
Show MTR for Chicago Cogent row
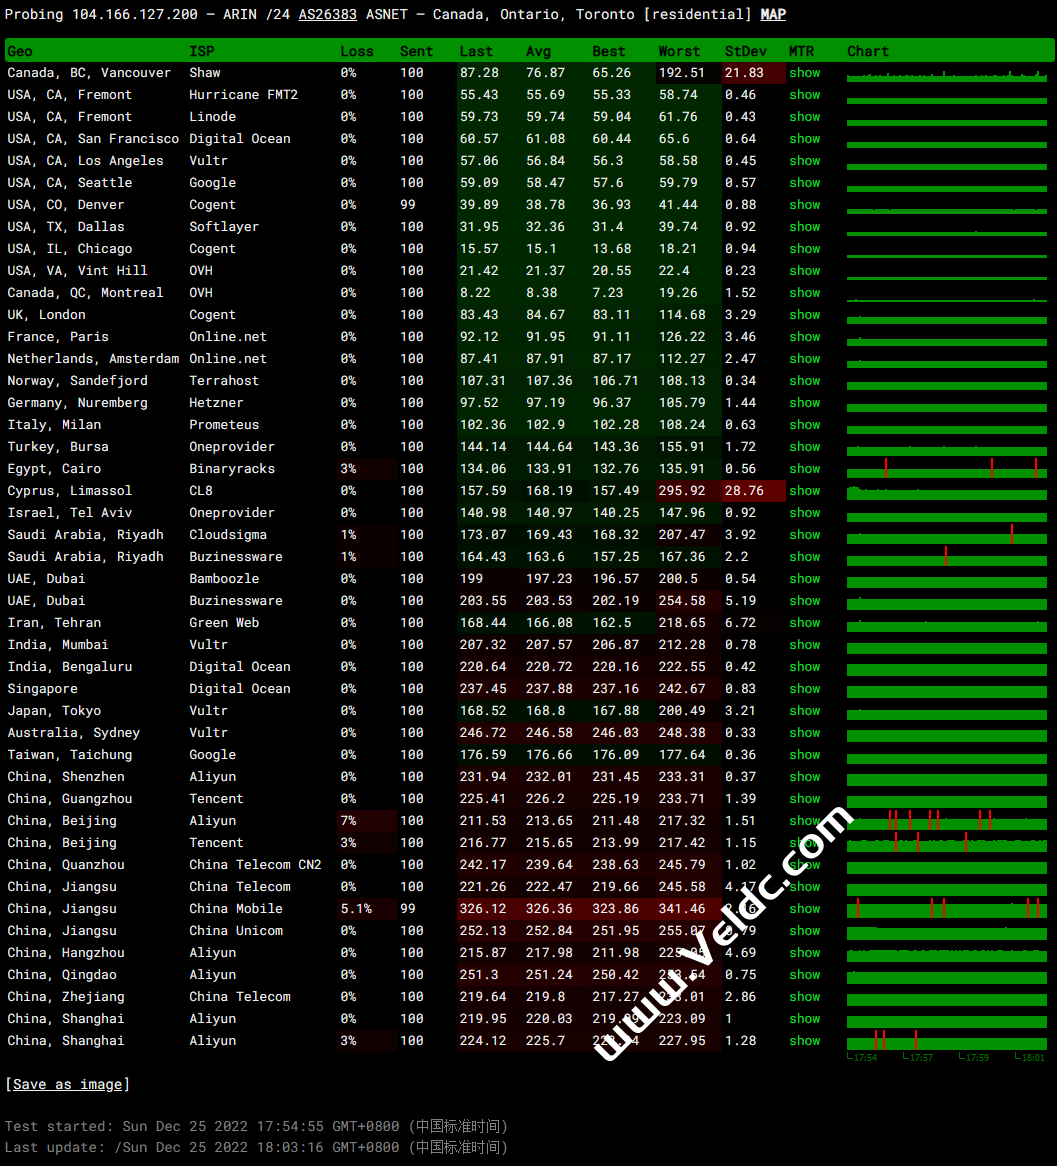pos(804,249)
